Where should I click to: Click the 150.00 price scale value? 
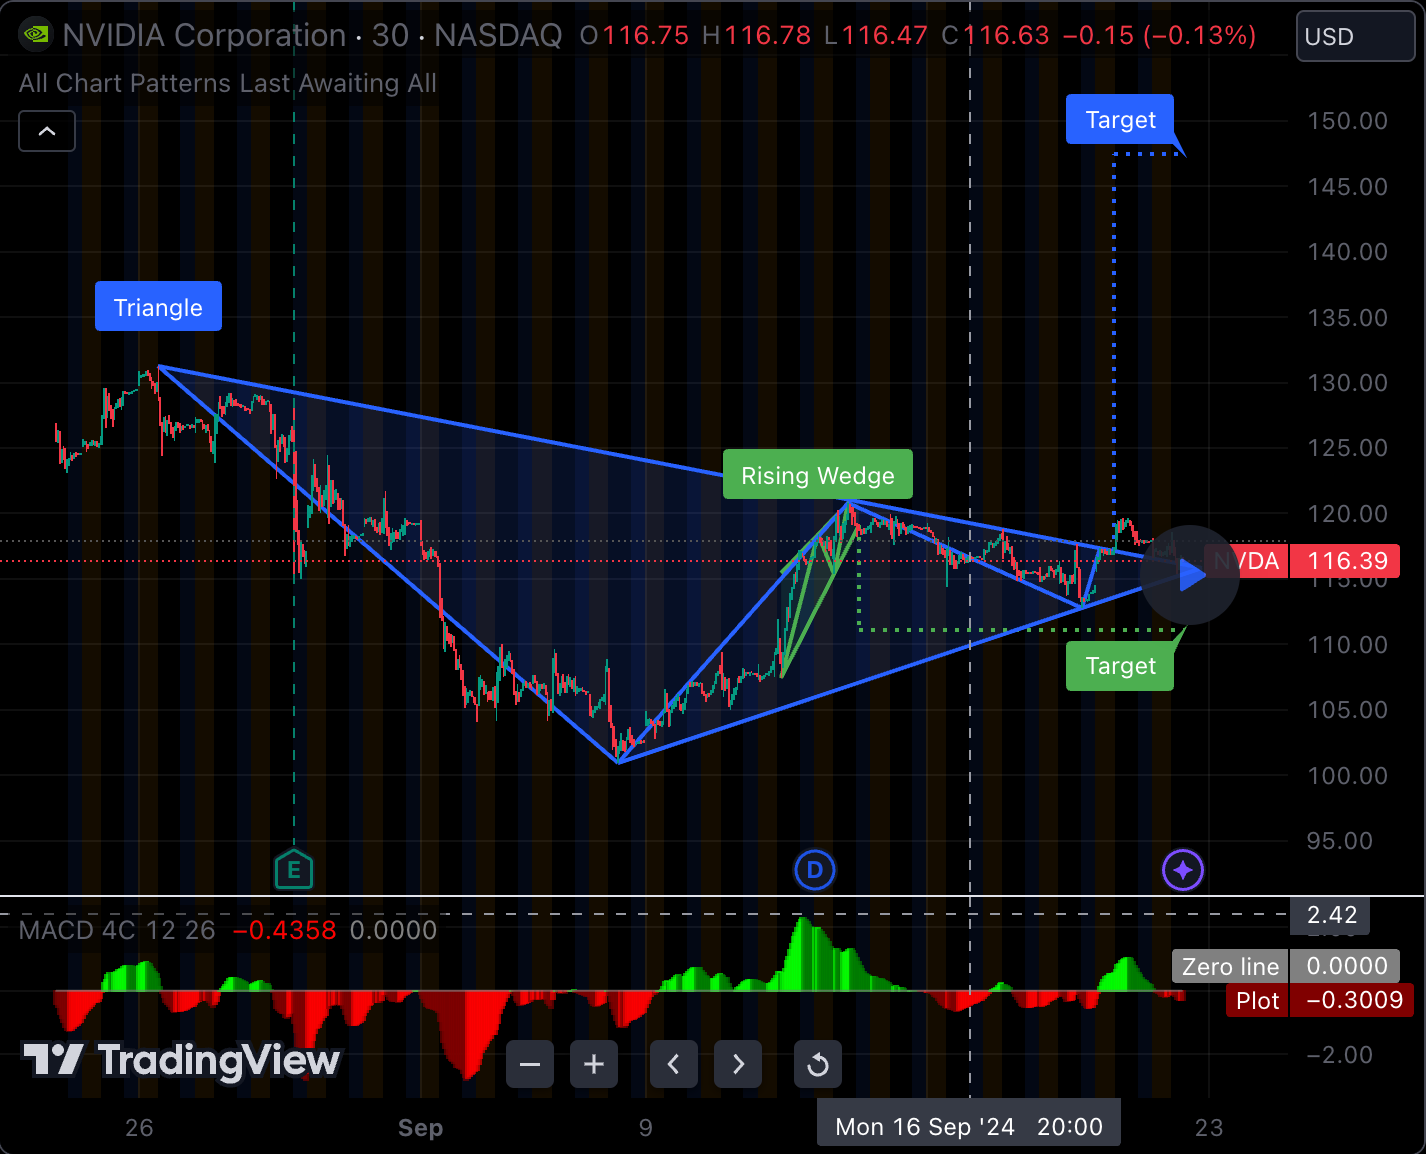tap(1347, 121)
